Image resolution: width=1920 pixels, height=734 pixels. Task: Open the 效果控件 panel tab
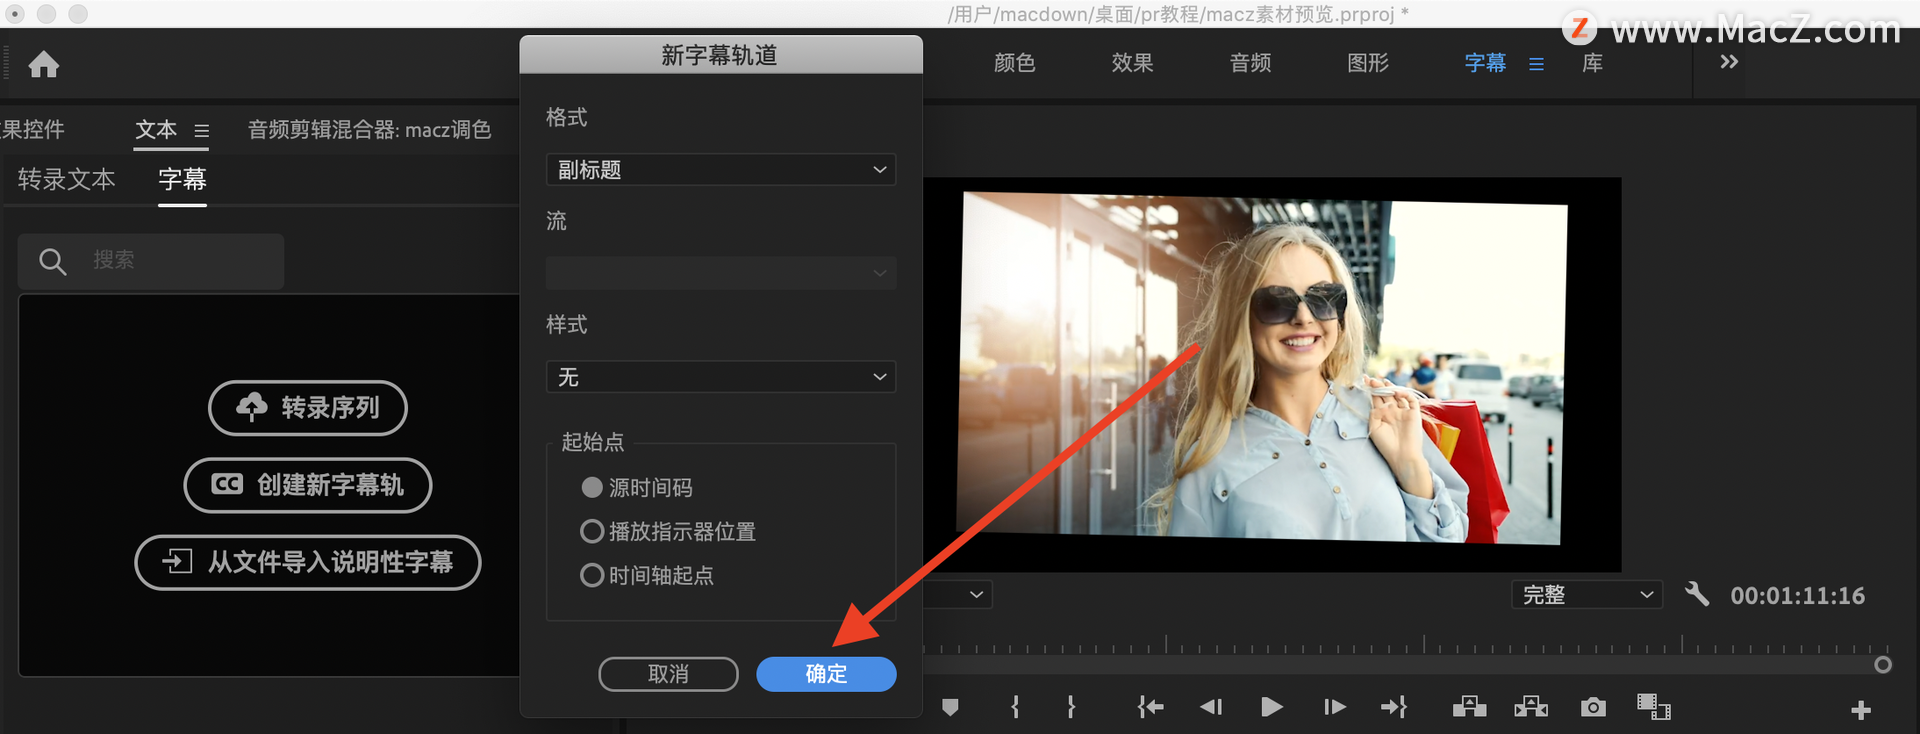[32, 130]
